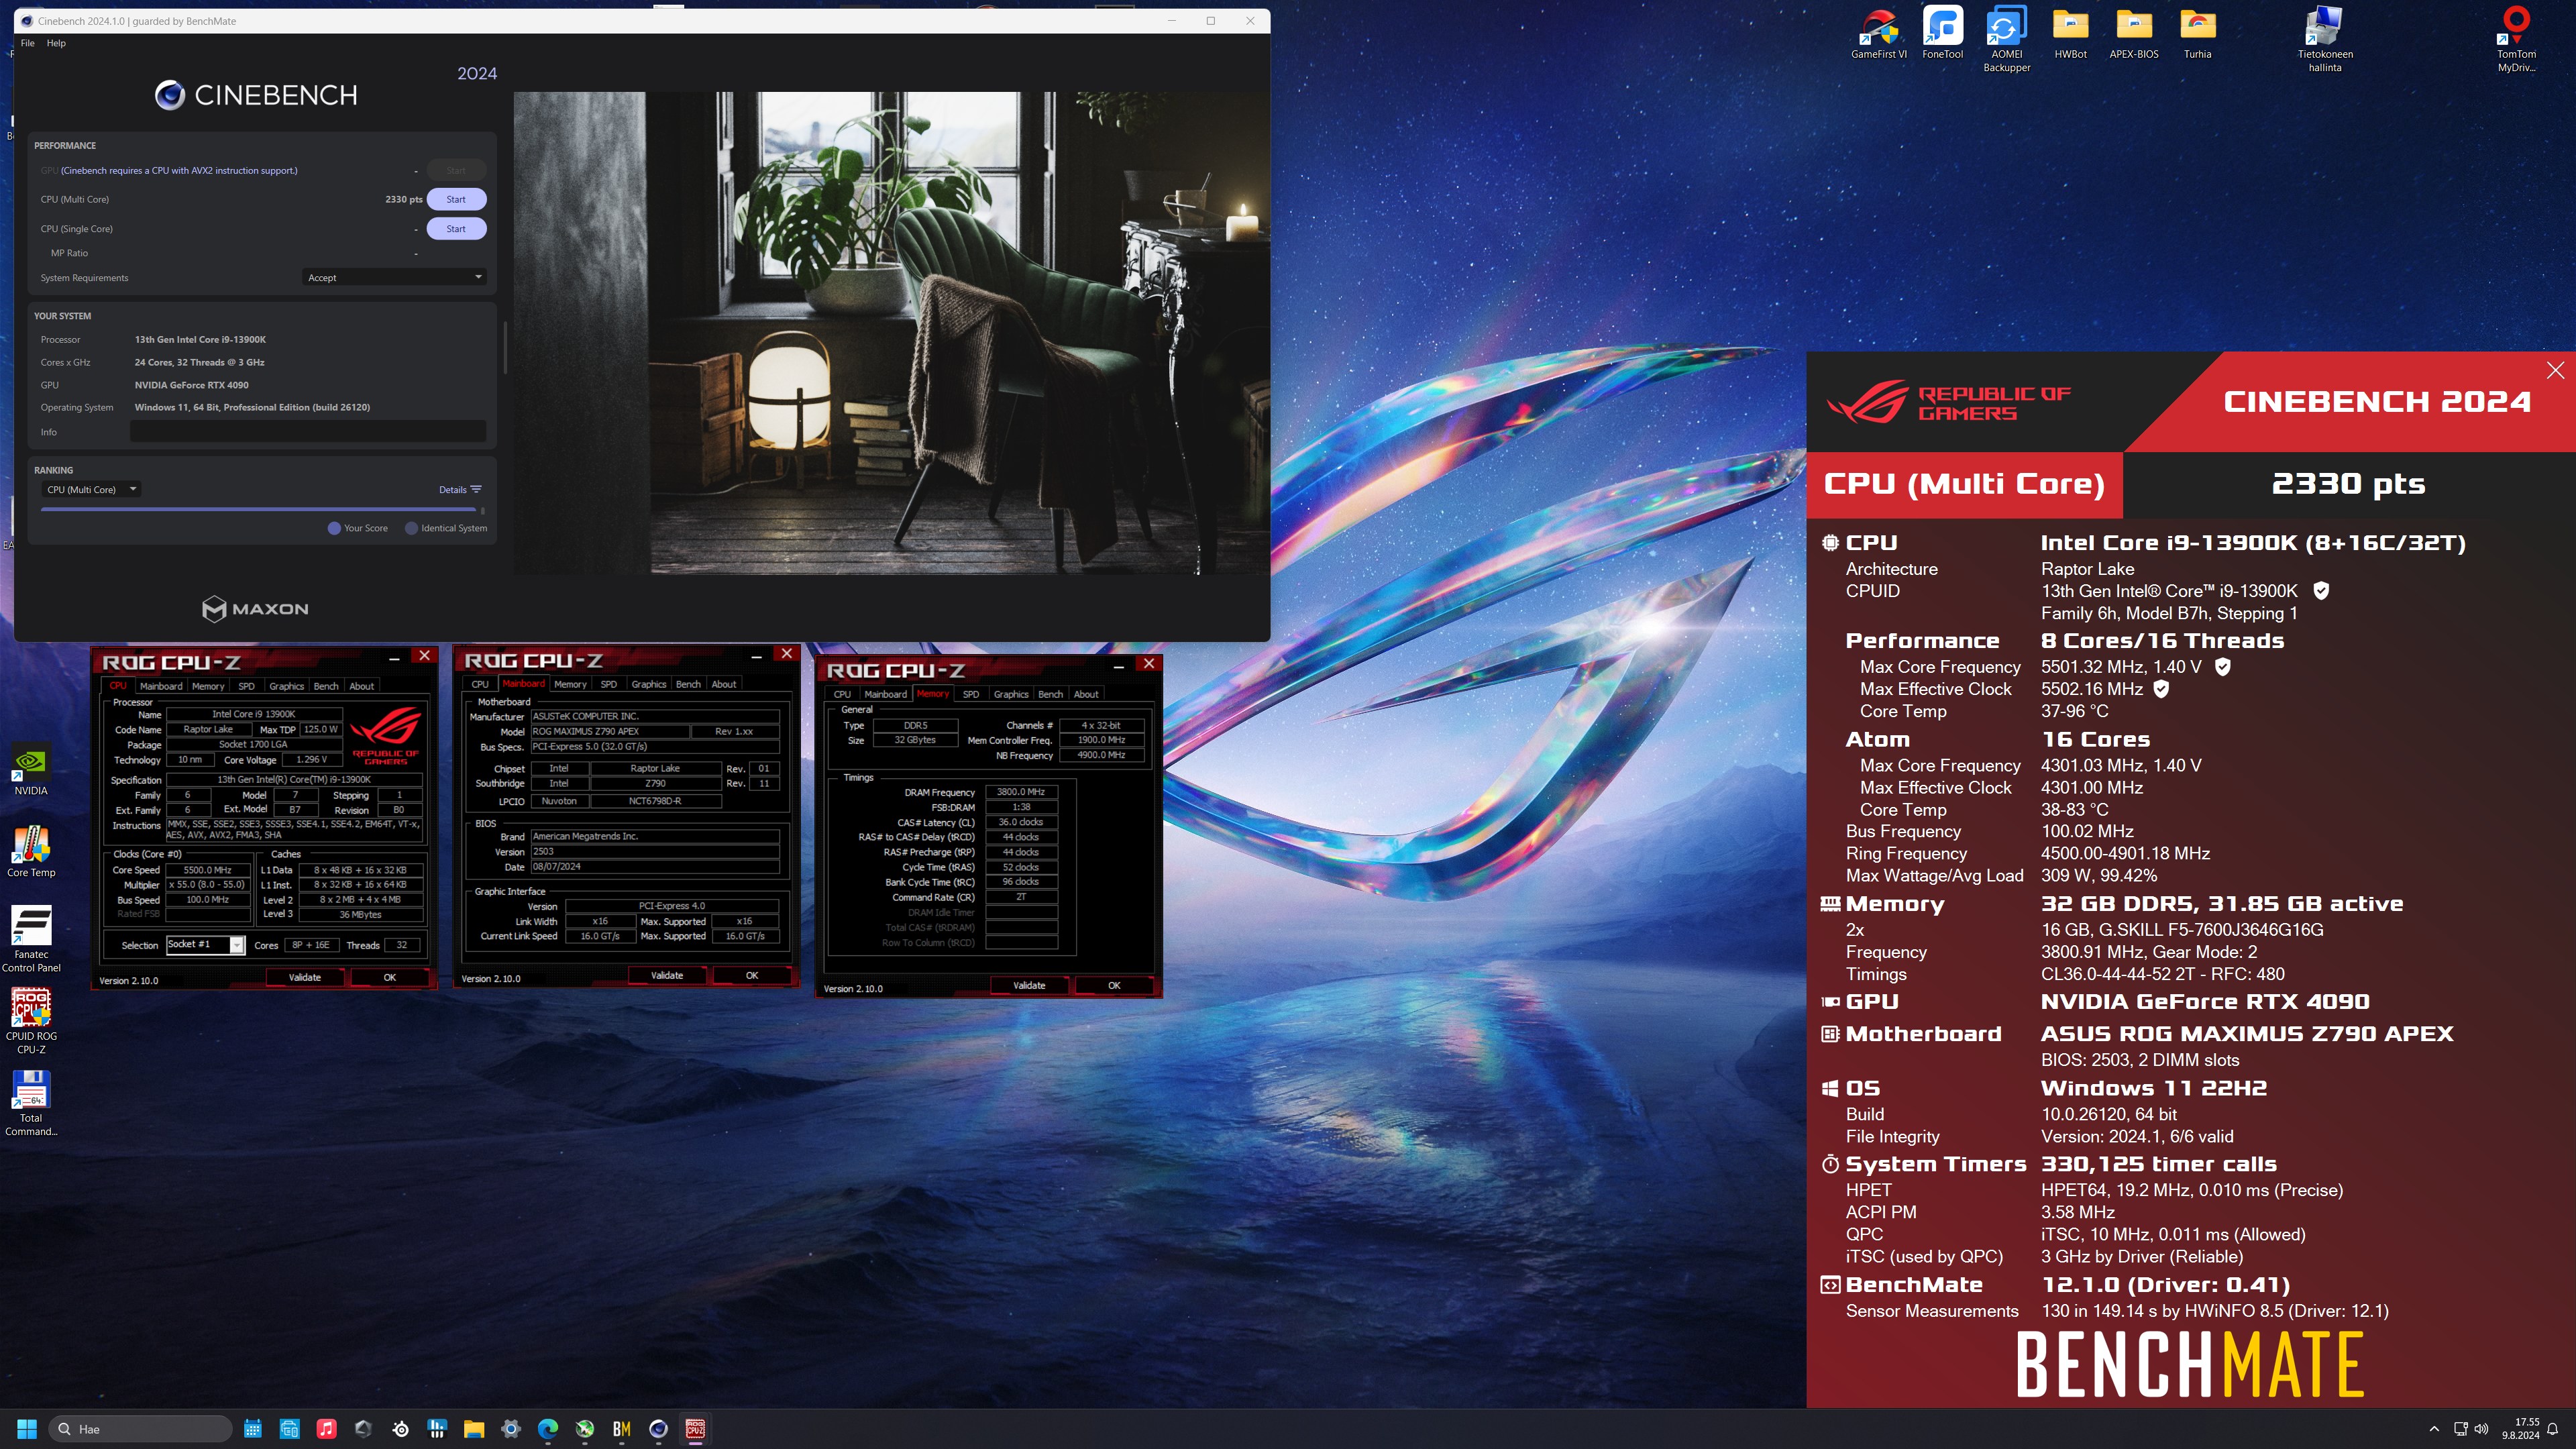Image resolution: width=2576 pixels, height=1449 pixels.
Task: Open CPU tab in CPU-Z Memory window
Action: 842,694
